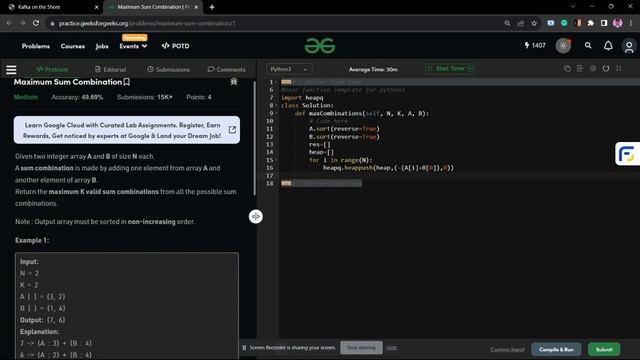640x360 pixels.
Task: Switch to the Editorial tab
Action: [111, 69]
